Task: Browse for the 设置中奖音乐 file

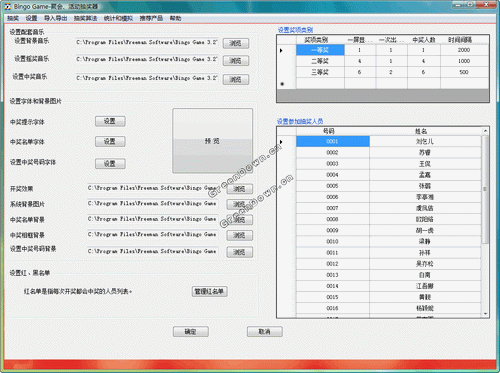Action: pos(236,79)
